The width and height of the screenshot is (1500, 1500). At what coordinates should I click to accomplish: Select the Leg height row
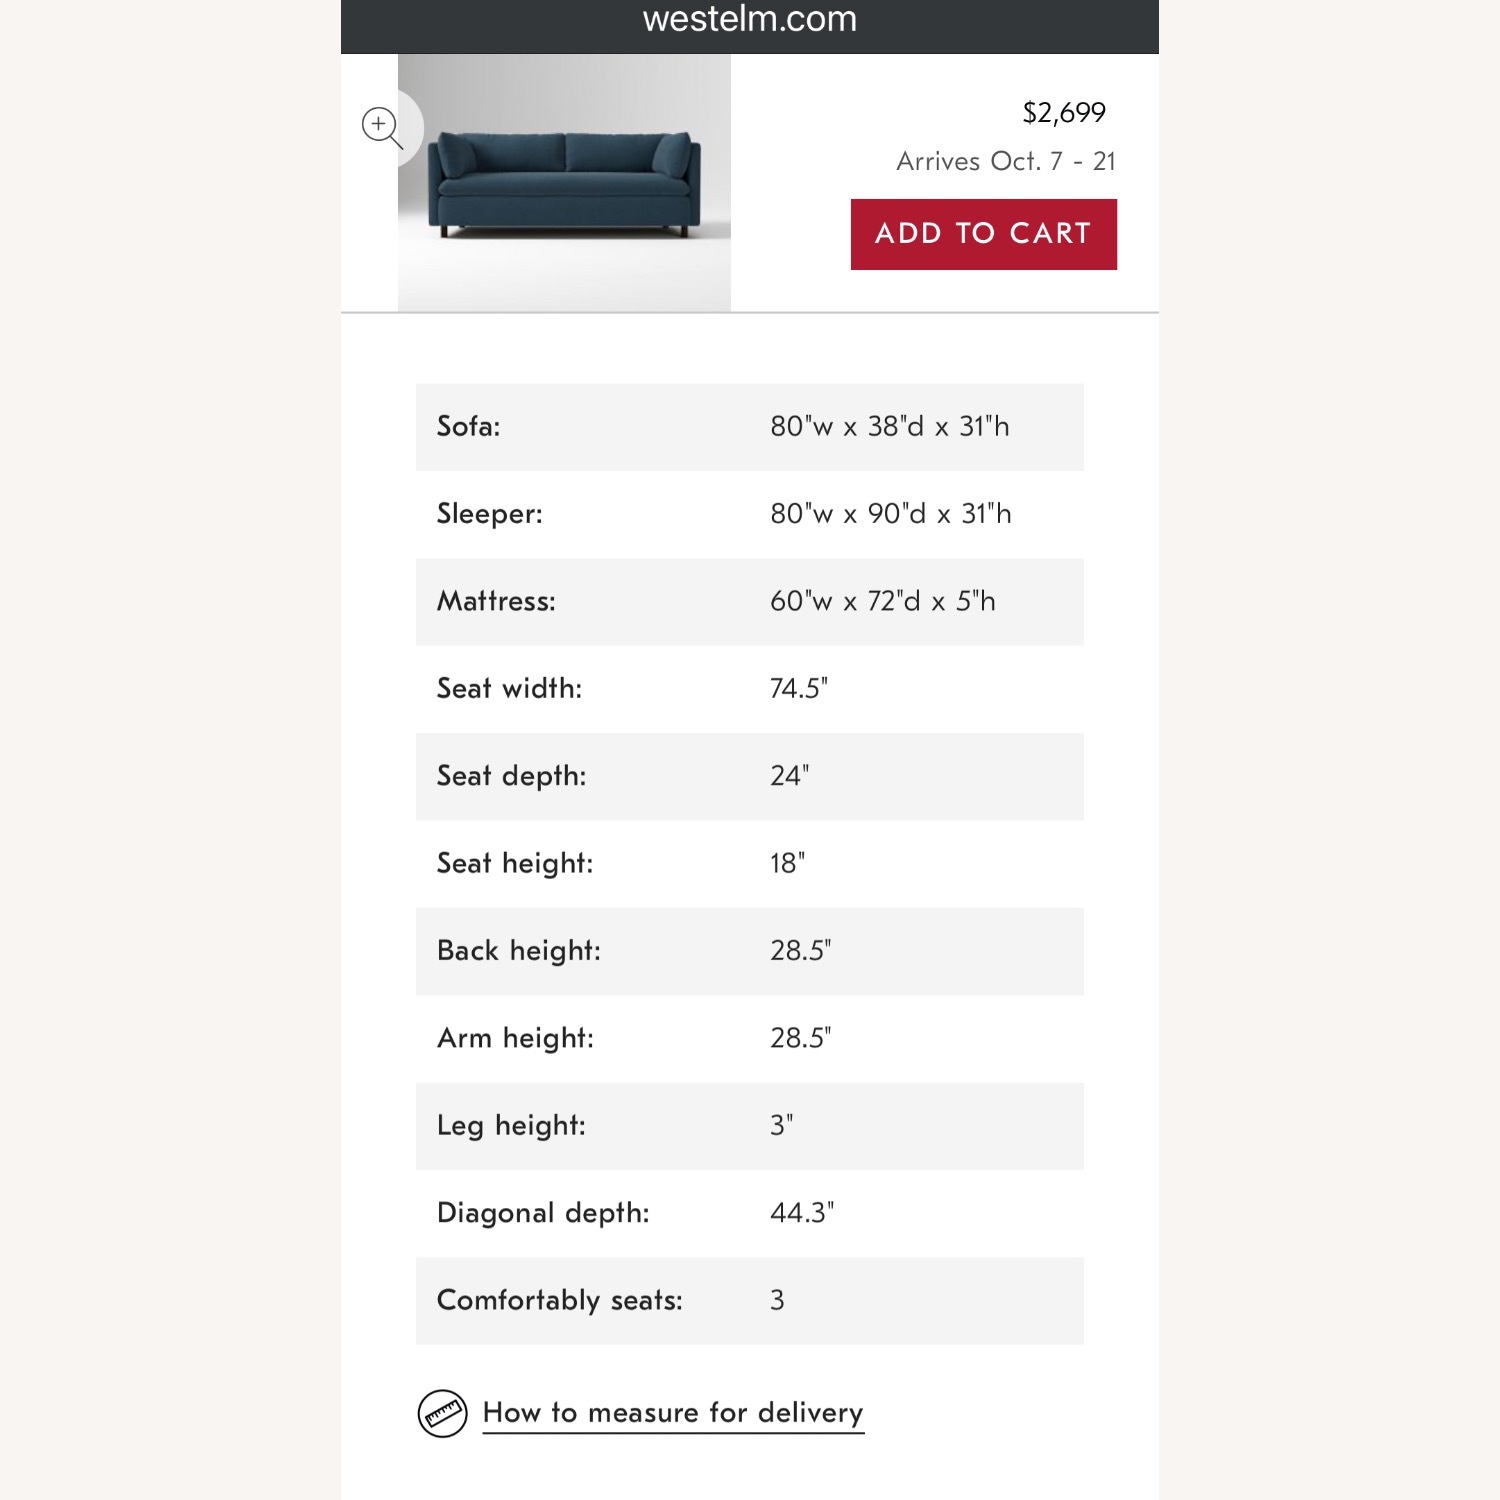click(749, 1126)
